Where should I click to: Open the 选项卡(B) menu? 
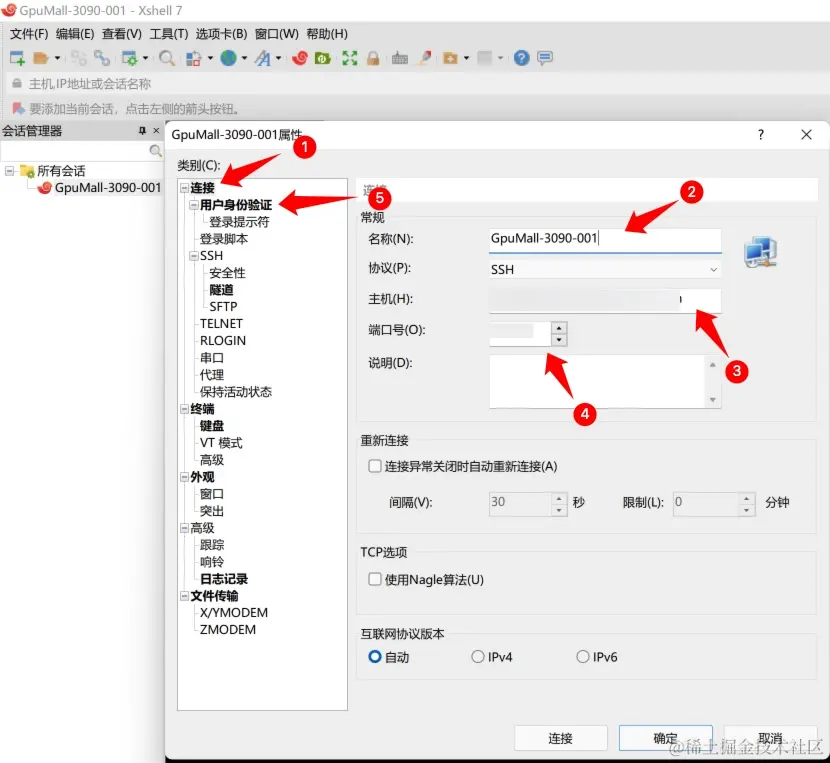click(x=221, y=34)
